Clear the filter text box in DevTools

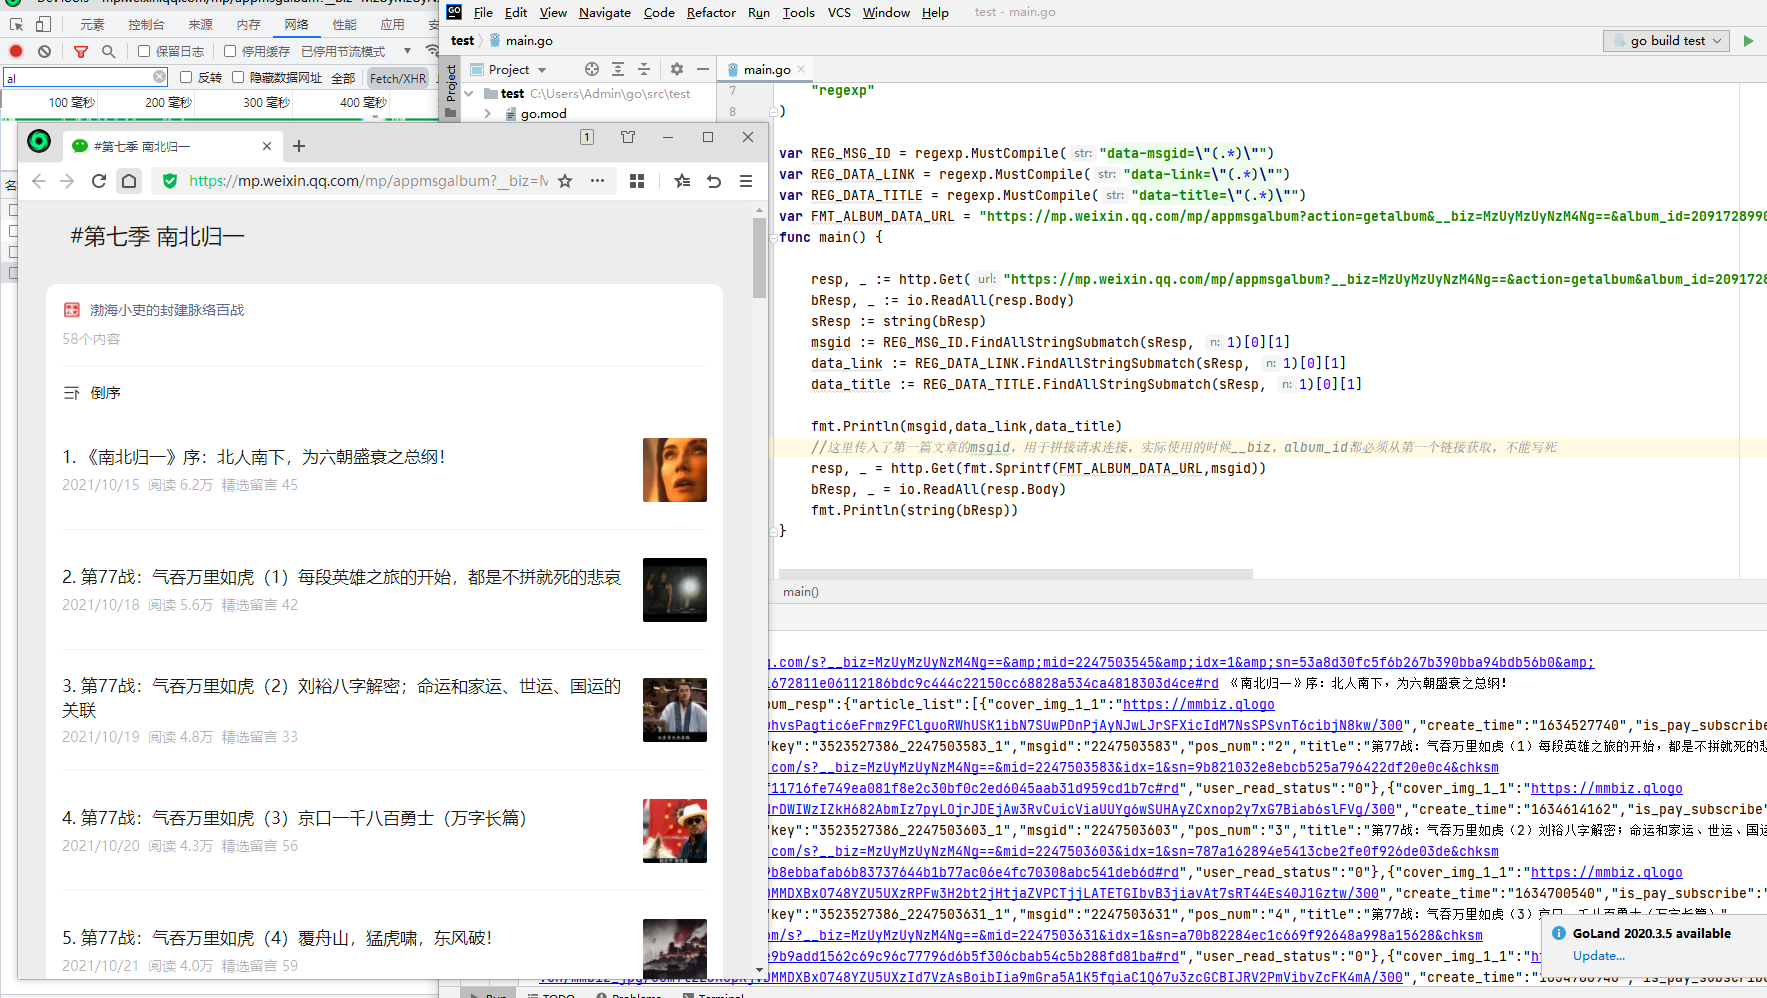pos(160,77)
